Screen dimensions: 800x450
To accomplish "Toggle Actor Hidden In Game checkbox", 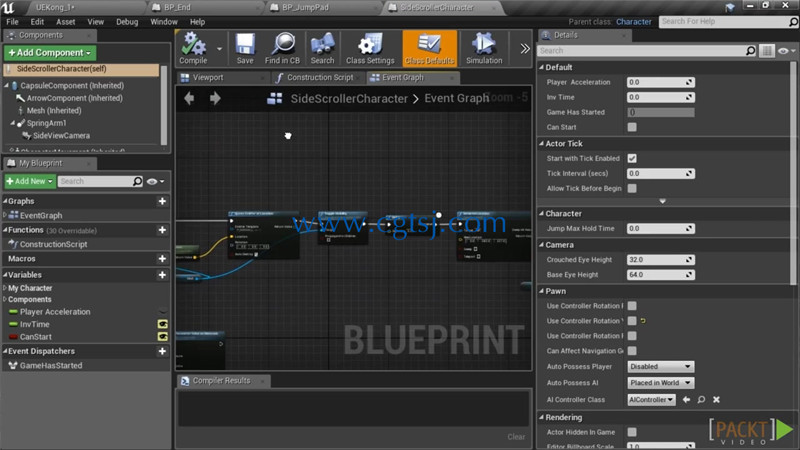I will tap(632, 432).
